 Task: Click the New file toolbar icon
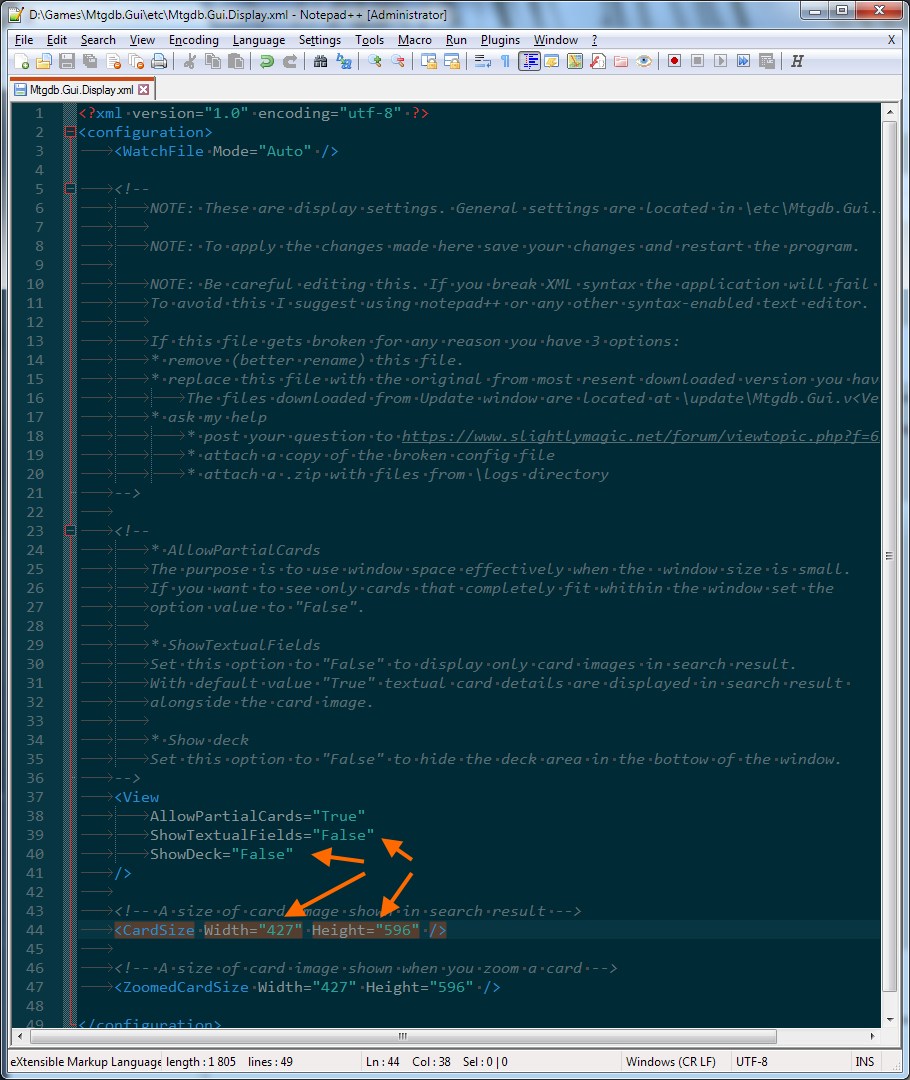click(22, 61)
